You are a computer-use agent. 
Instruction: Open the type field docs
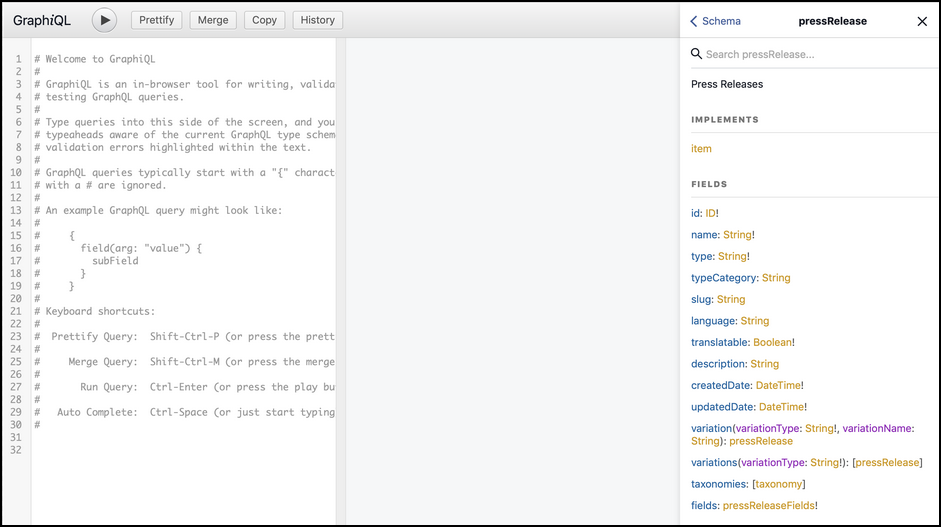(x=702, y=256)
